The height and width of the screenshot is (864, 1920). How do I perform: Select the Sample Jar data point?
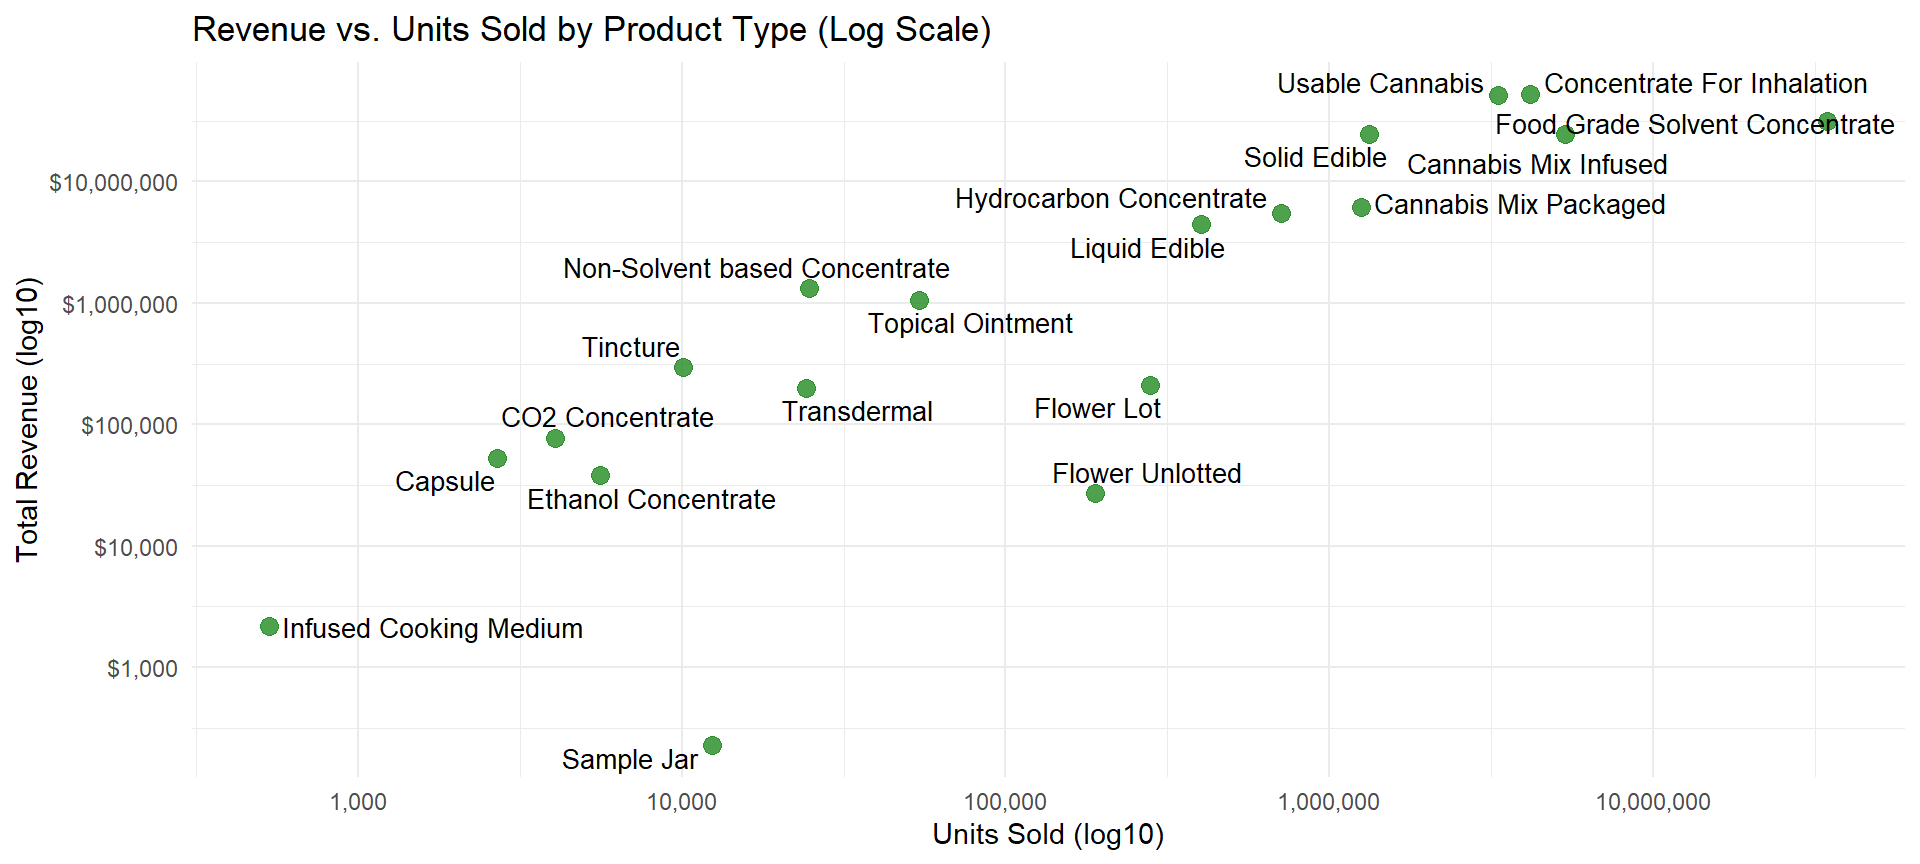712,745
